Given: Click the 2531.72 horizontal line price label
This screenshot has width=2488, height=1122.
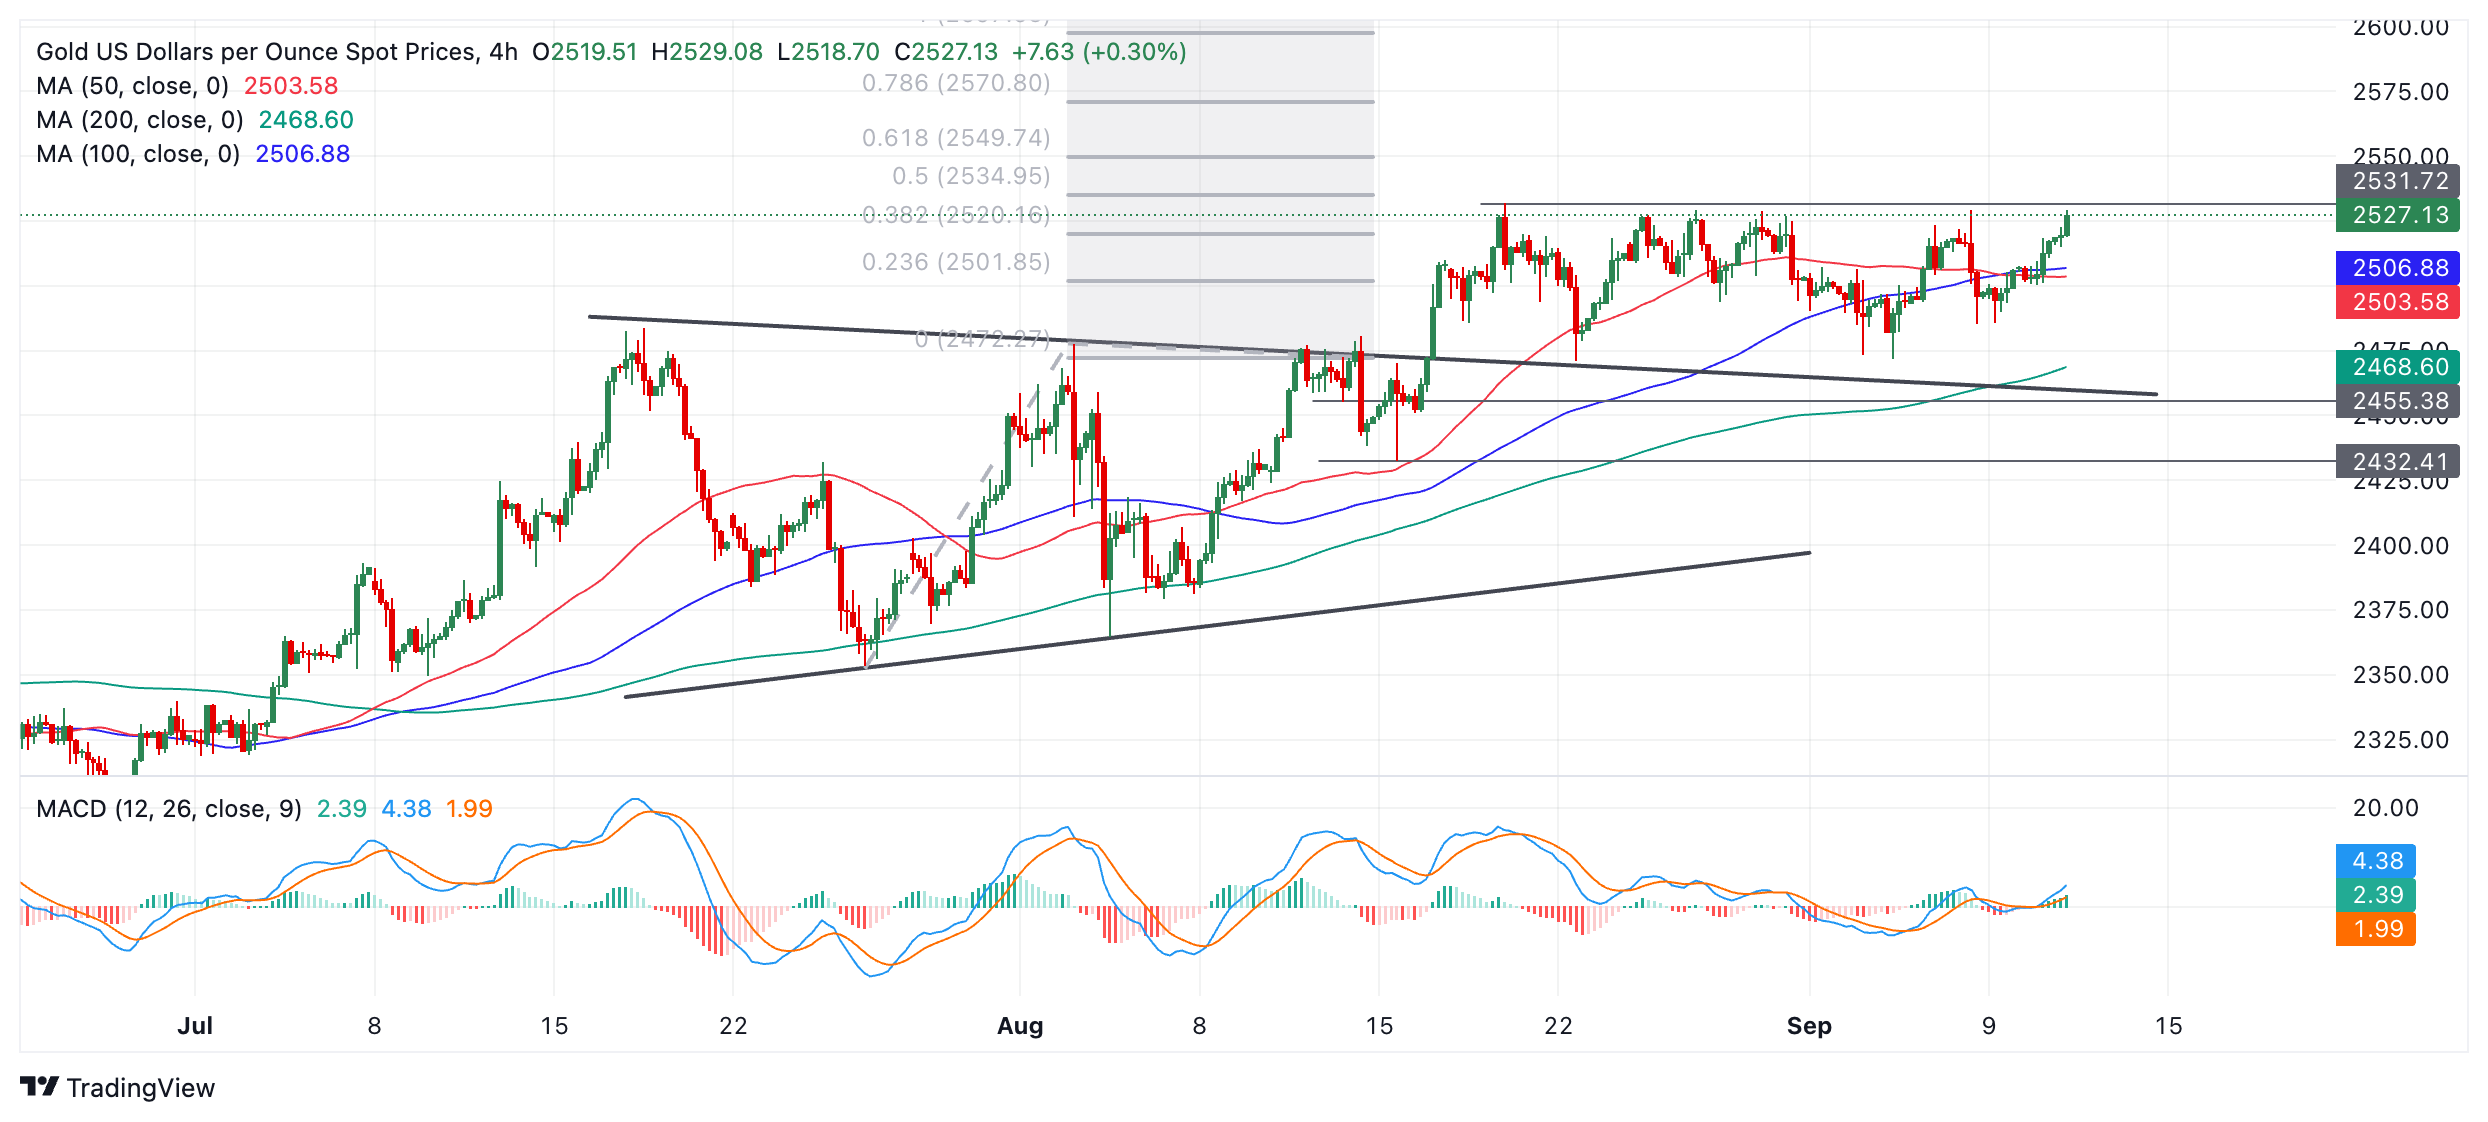Looking at the screenshot, I should pyautogui.click(x=2398, y=181).
